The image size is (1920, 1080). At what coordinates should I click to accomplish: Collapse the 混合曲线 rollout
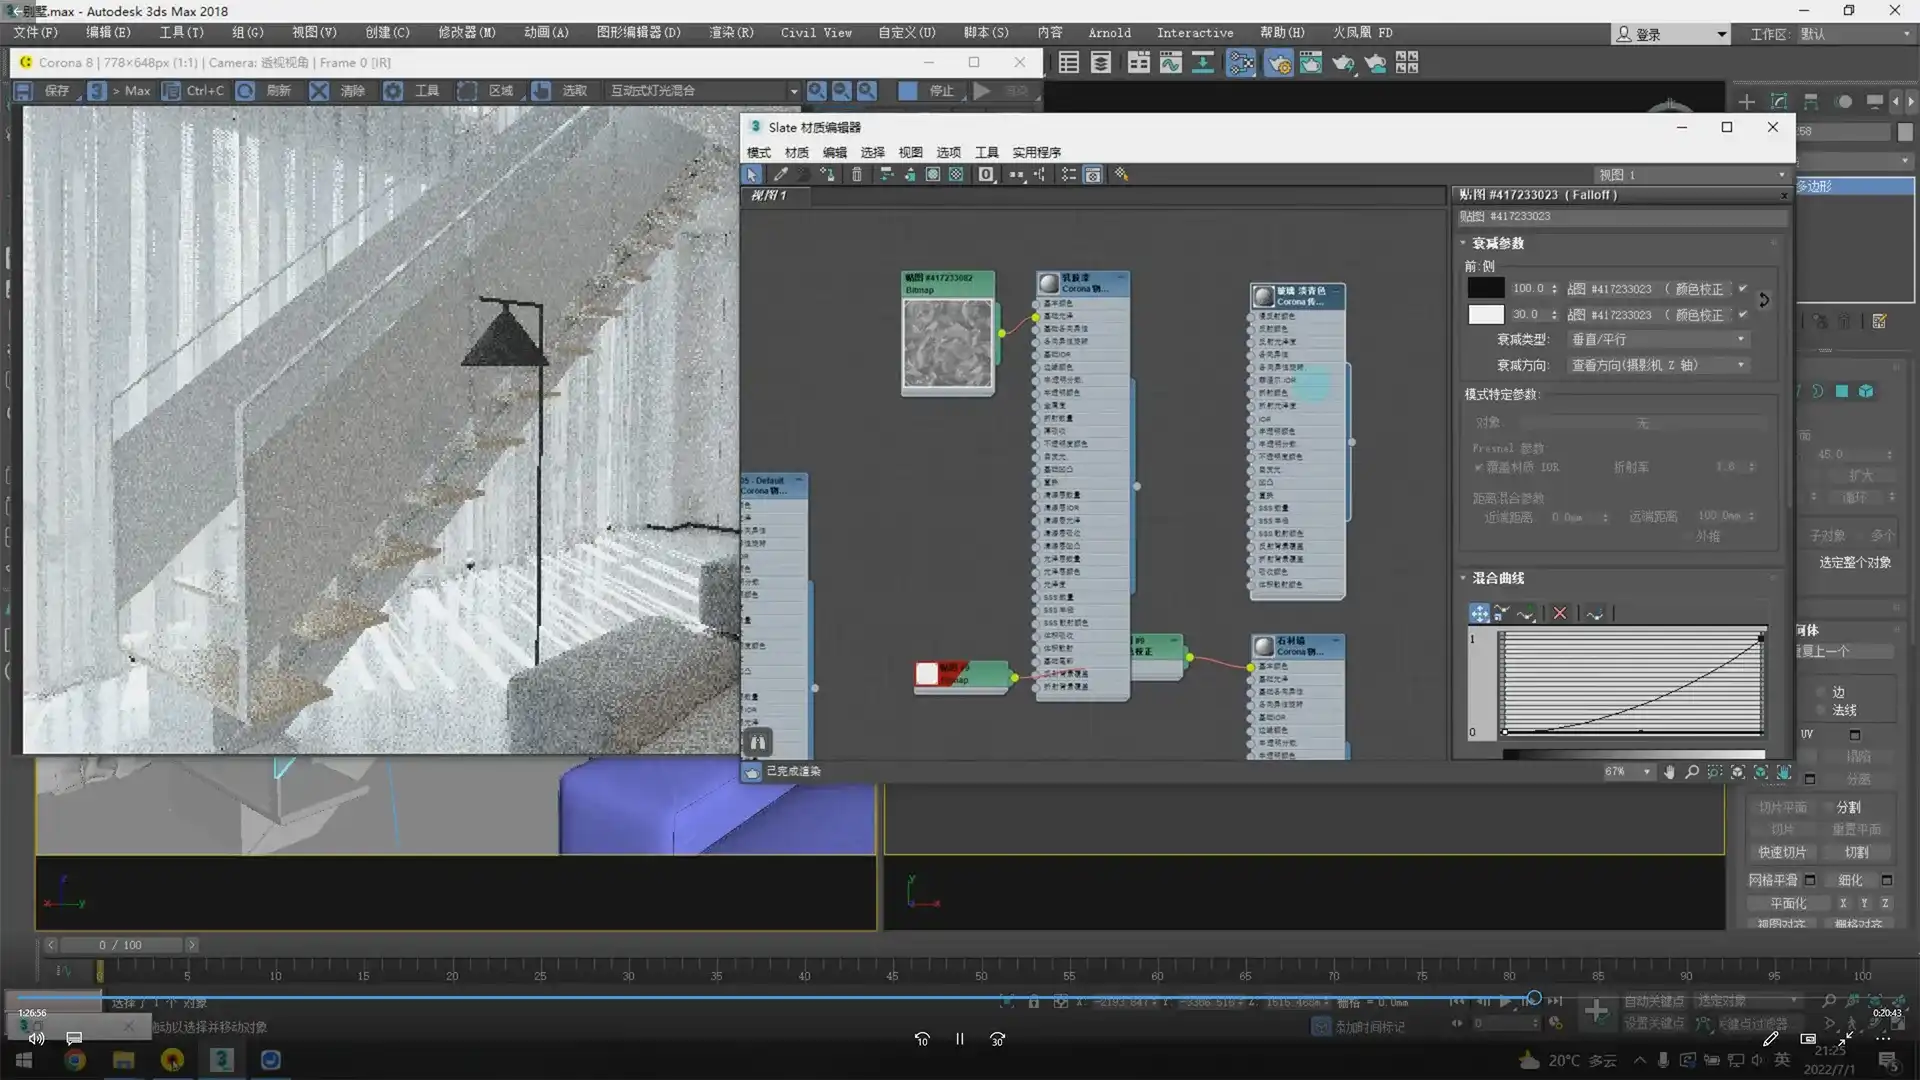coord(1497,578)
